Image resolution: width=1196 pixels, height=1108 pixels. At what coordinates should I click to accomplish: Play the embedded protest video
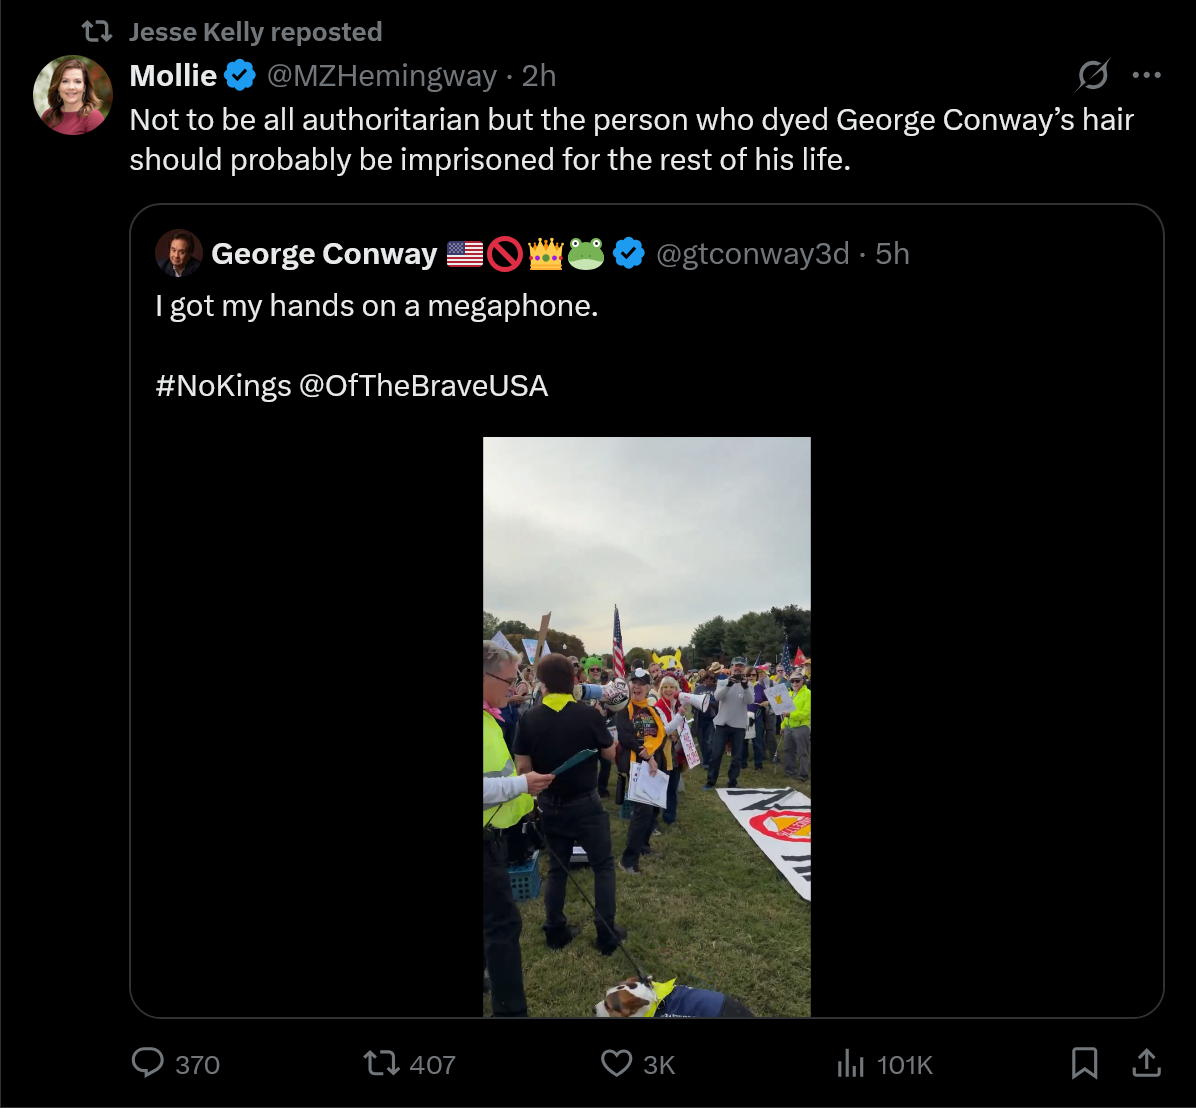pos(647,727)
